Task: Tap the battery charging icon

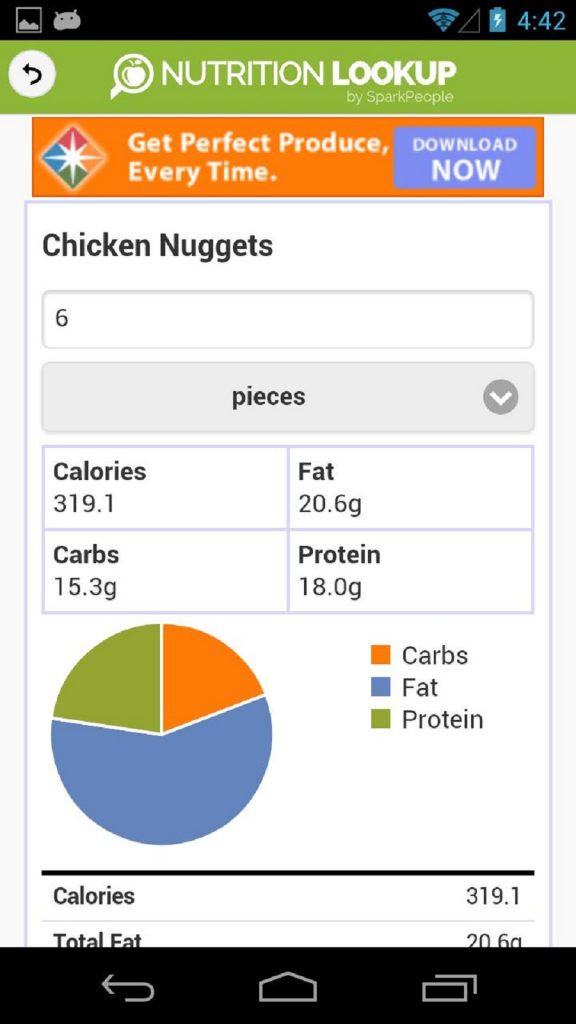Action: click(x=498, y=20)
